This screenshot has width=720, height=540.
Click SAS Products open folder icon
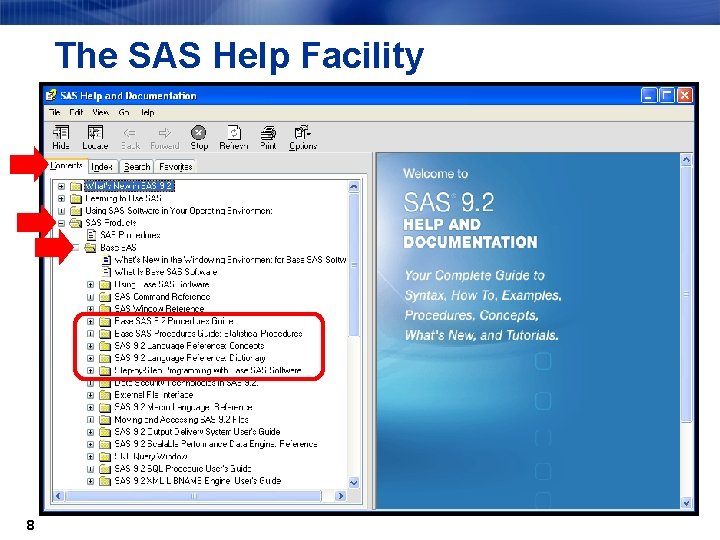point(76,223)
